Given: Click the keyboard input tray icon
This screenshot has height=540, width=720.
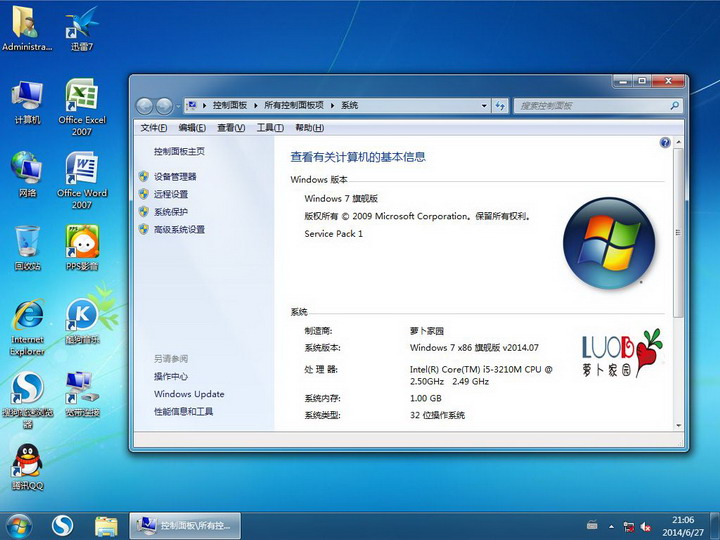Looking at the screenshot, I should (x=592, y=524).
